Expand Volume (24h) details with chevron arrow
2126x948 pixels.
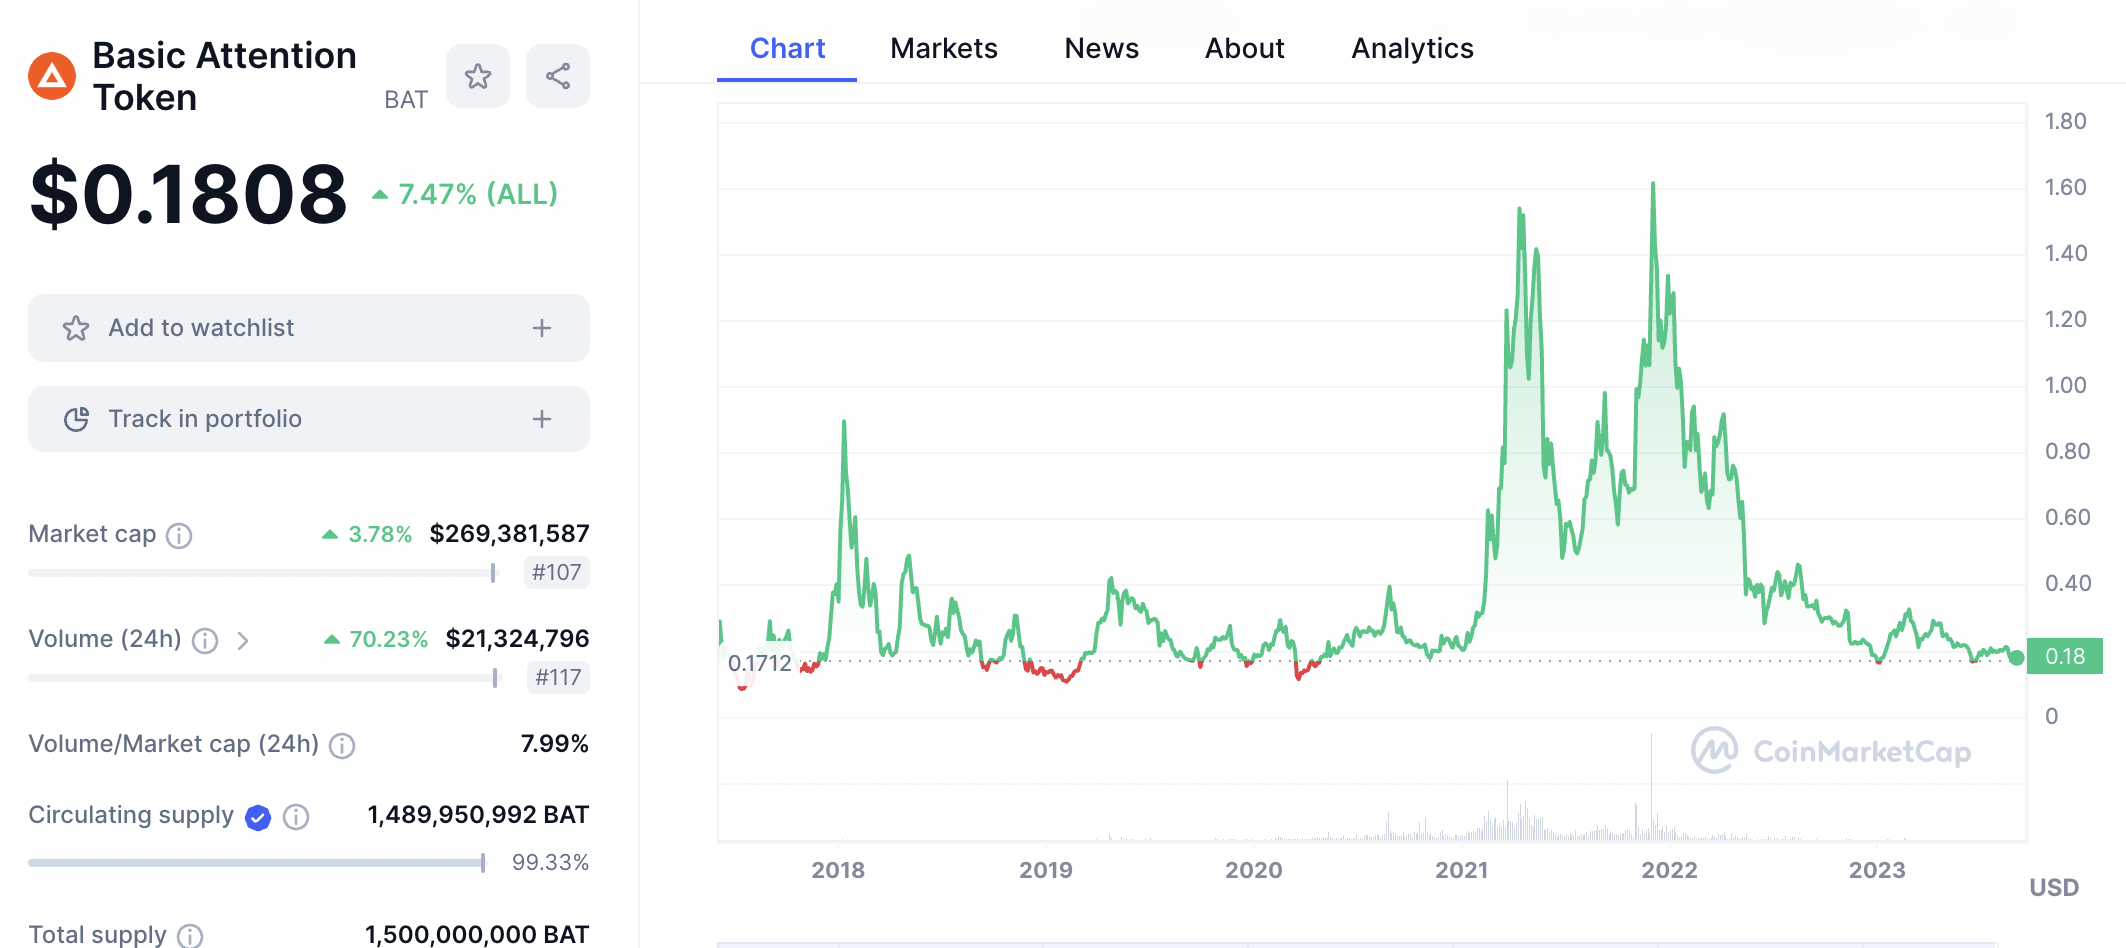[x=242, y=641]
